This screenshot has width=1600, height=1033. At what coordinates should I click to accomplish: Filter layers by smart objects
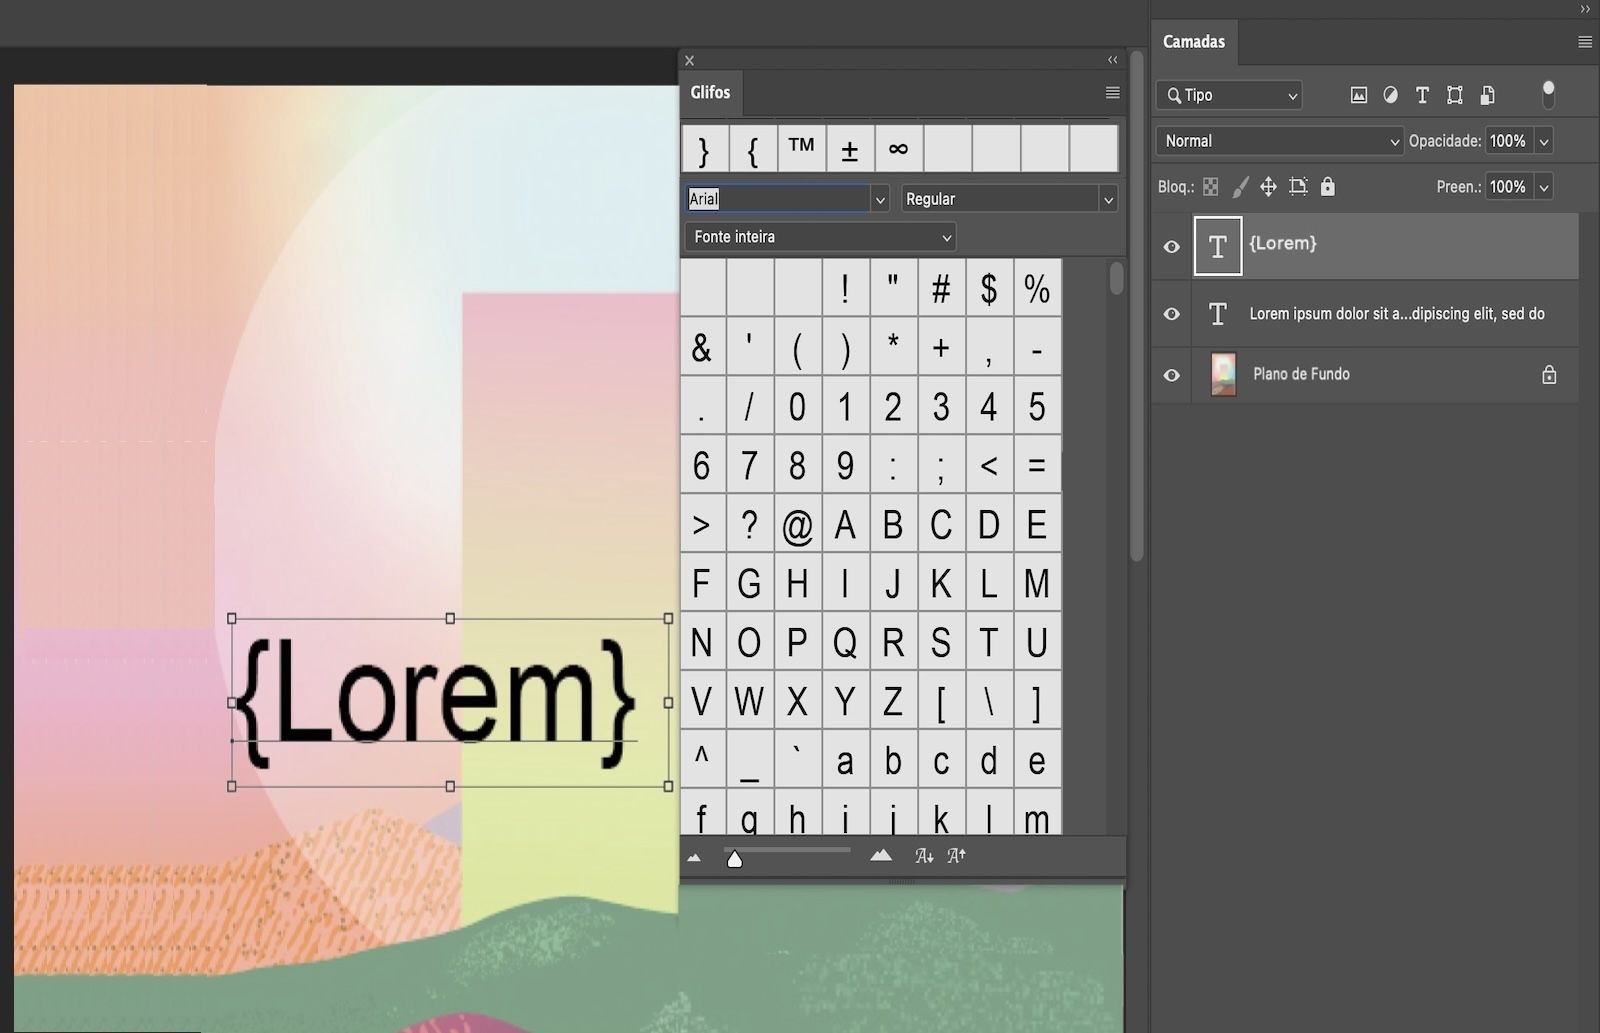pos(1488,95)
